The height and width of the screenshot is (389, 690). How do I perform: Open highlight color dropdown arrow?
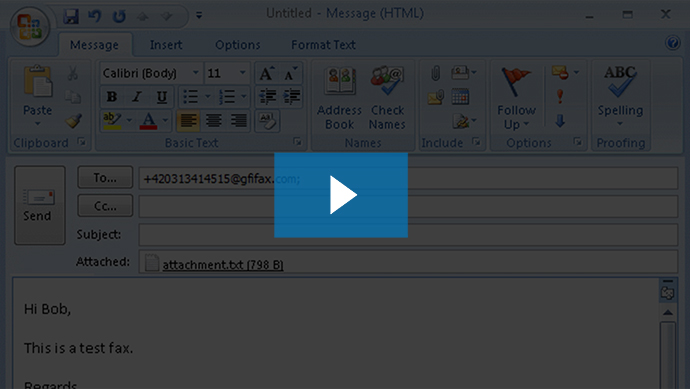129,120
